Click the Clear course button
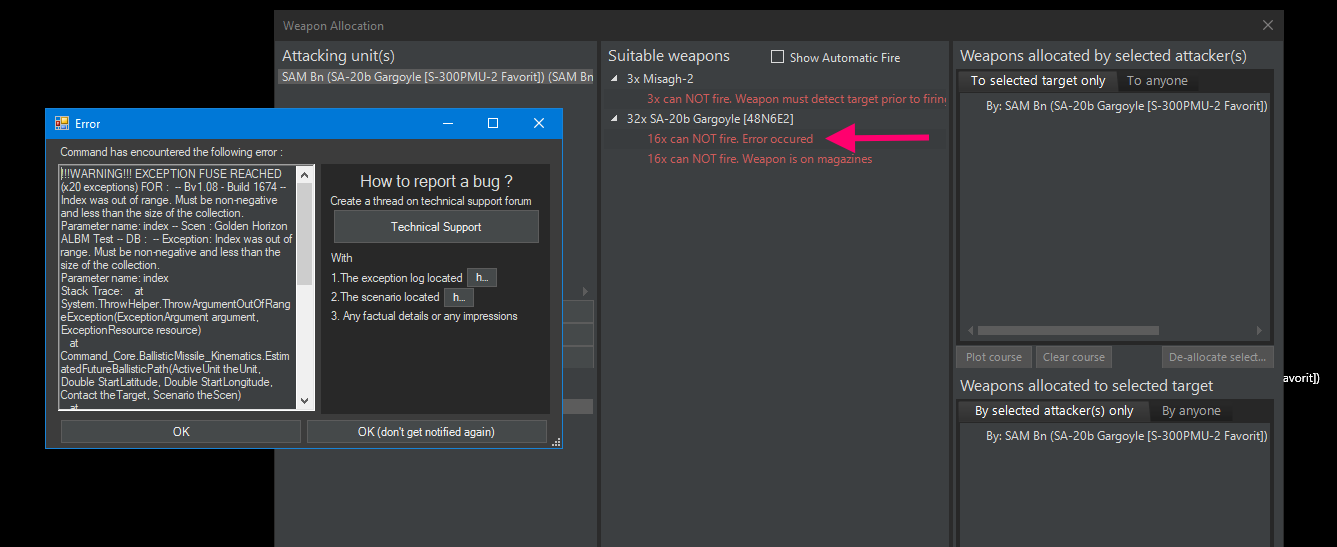This screenshot has width=1337, height=547. (1074, 357)
